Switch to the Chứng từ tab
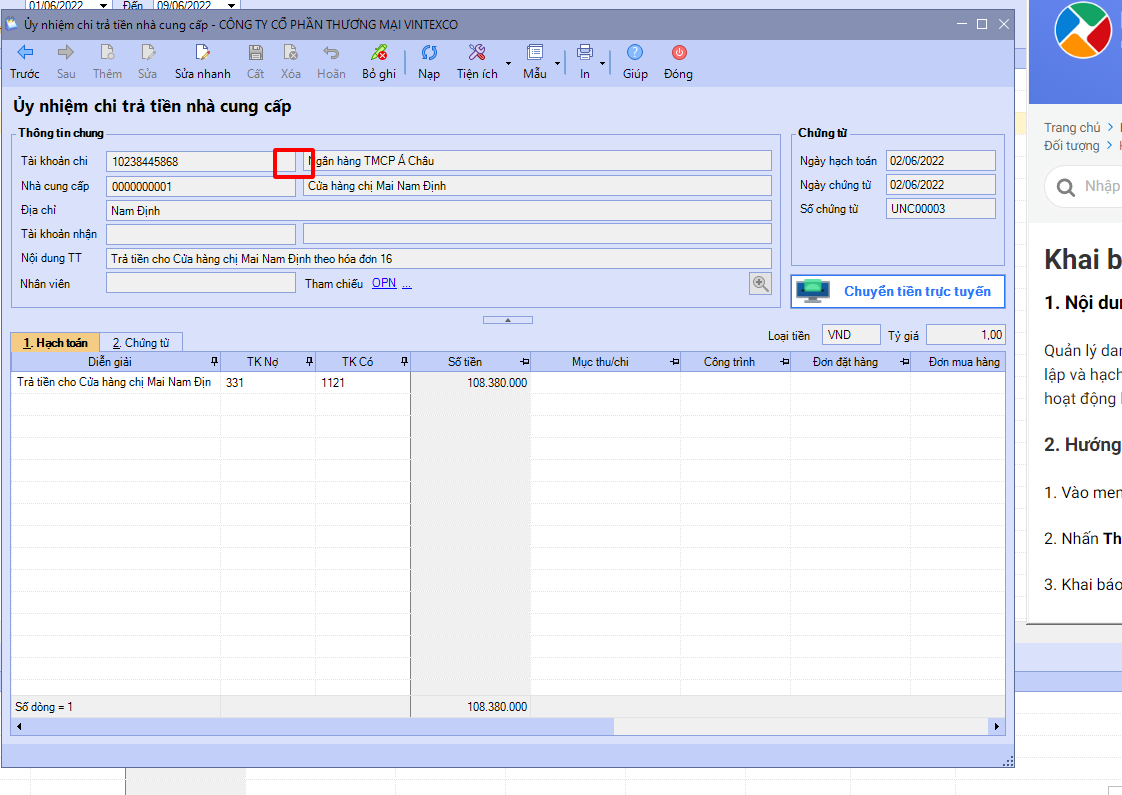 point(141,343)
